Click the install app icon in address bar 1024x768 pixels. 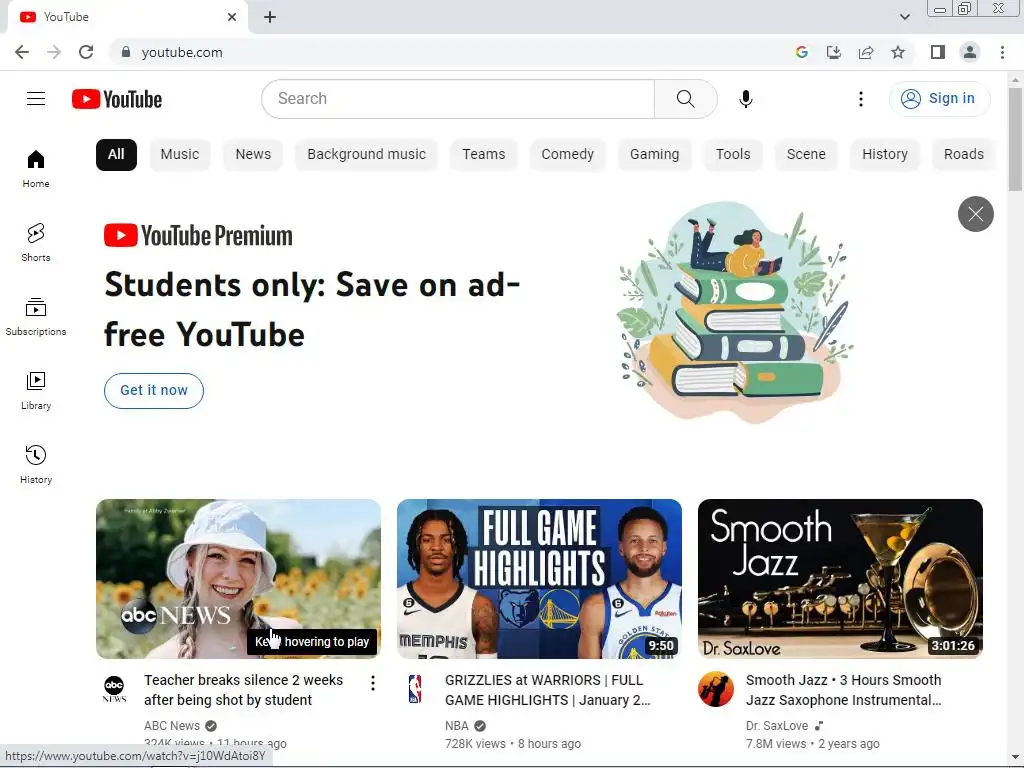tap(834, 52)
